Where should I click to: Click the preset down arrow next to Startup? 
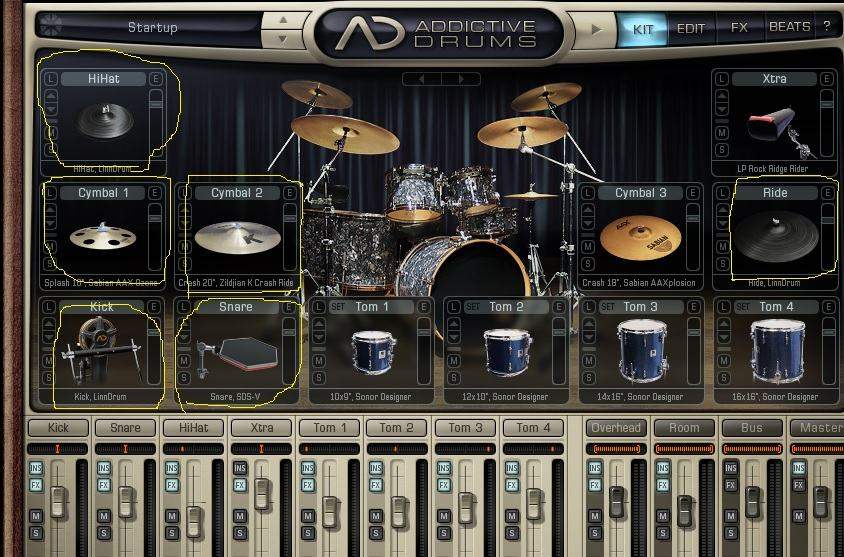point(283,39)
